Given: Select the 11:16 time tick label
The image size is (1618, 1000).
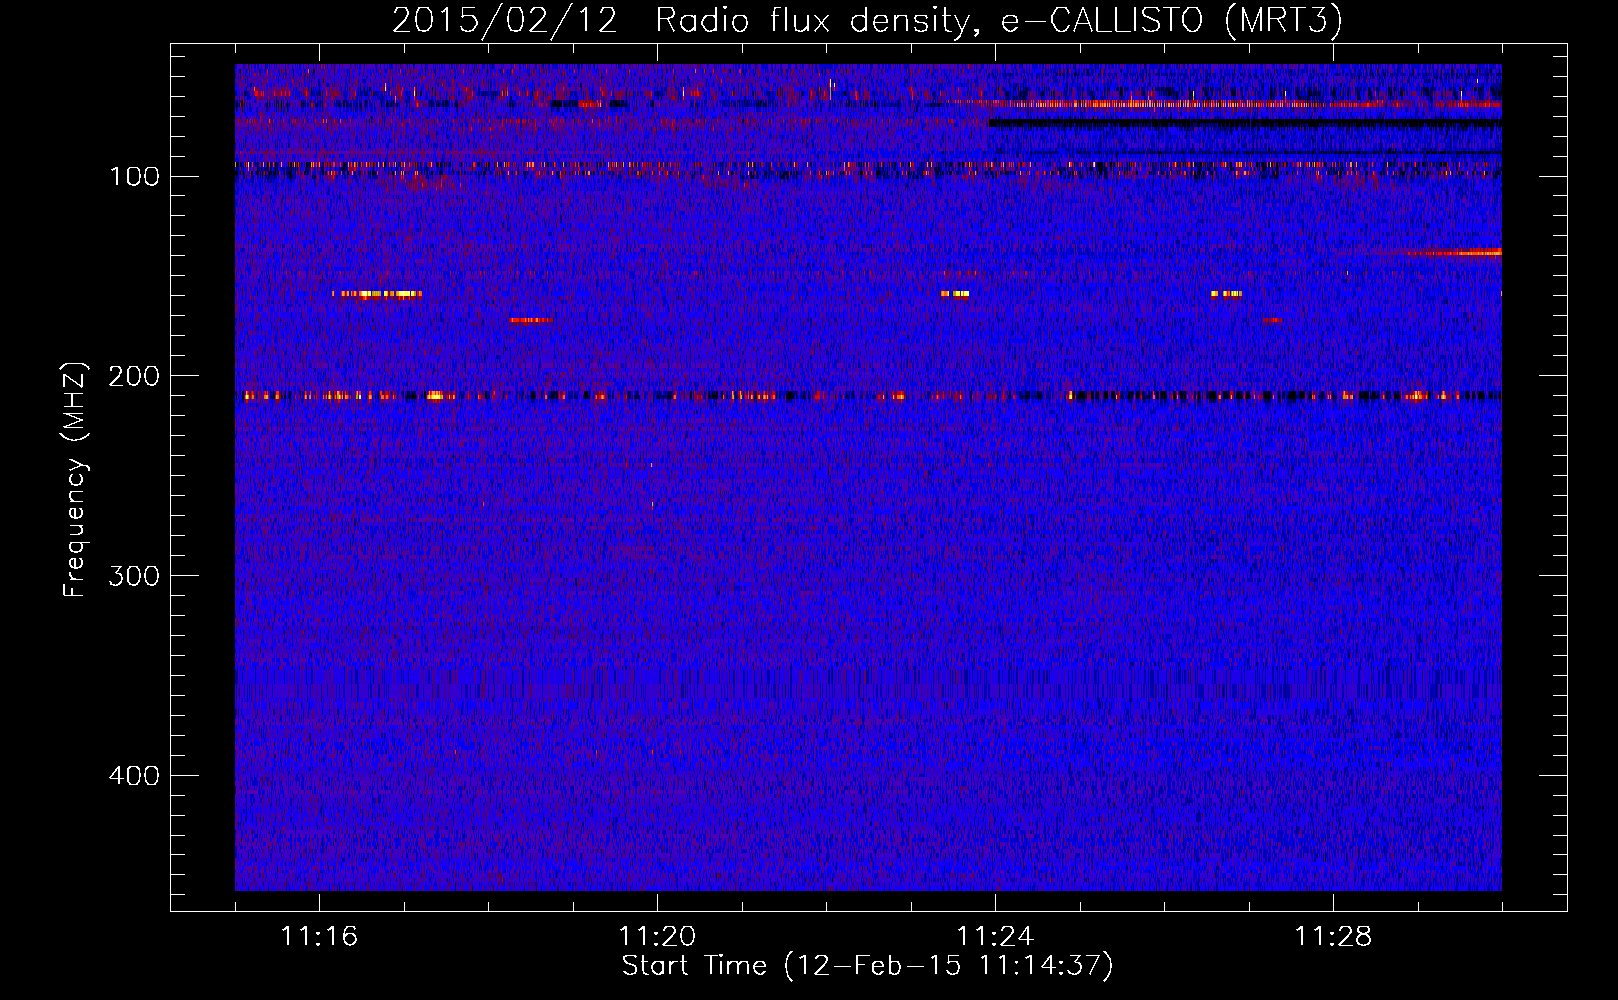Looking at the screenshot, I should (x=319, y=937).
